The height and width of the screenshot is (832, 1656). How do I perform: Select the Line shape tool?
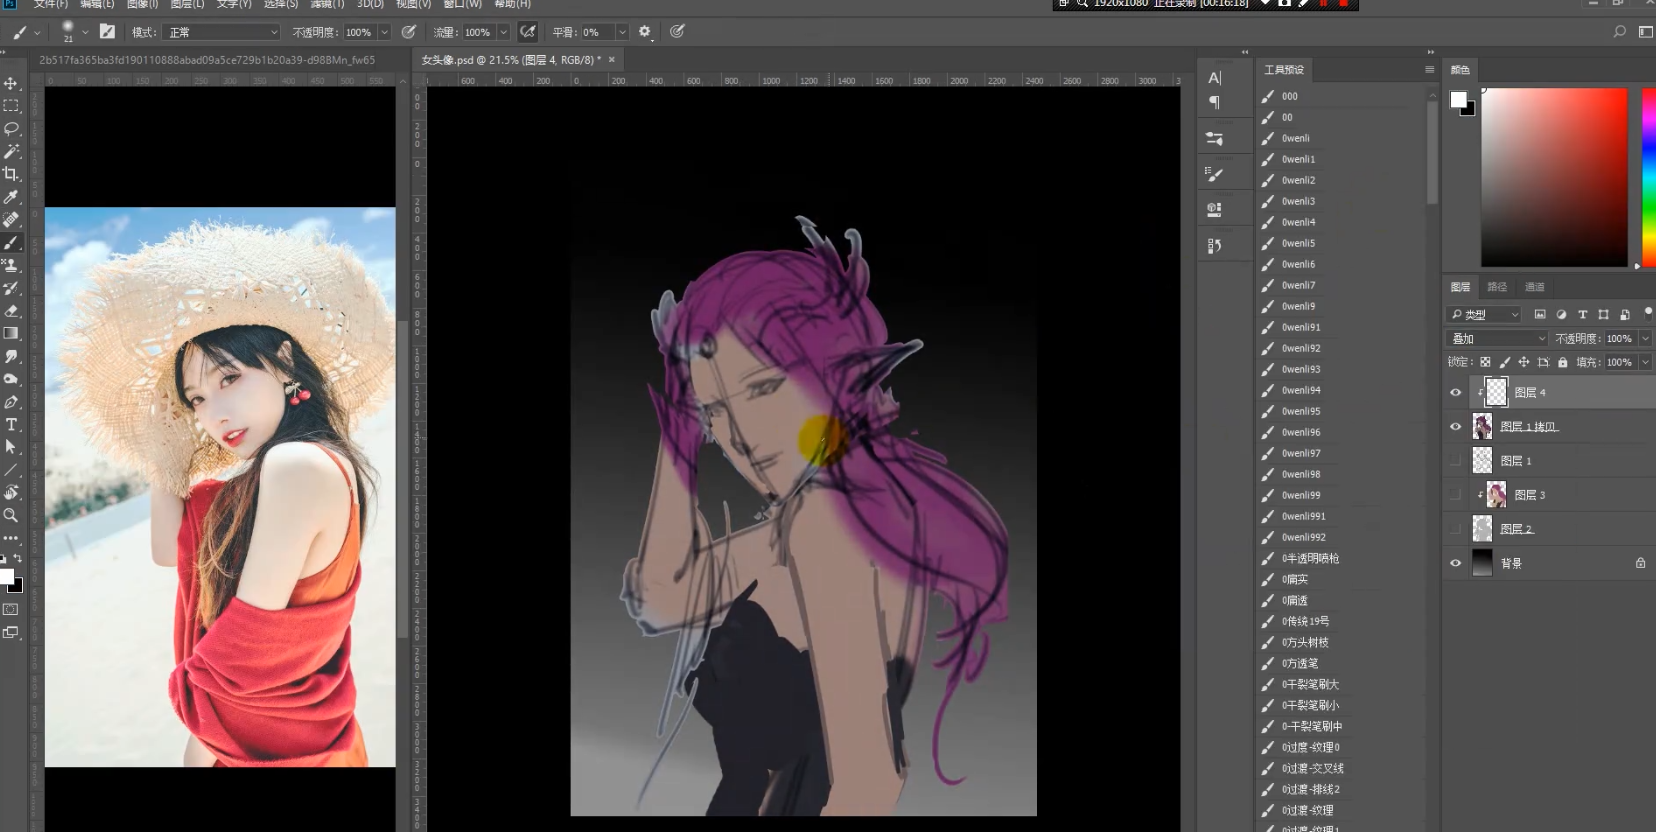click(x=11, y=470)
